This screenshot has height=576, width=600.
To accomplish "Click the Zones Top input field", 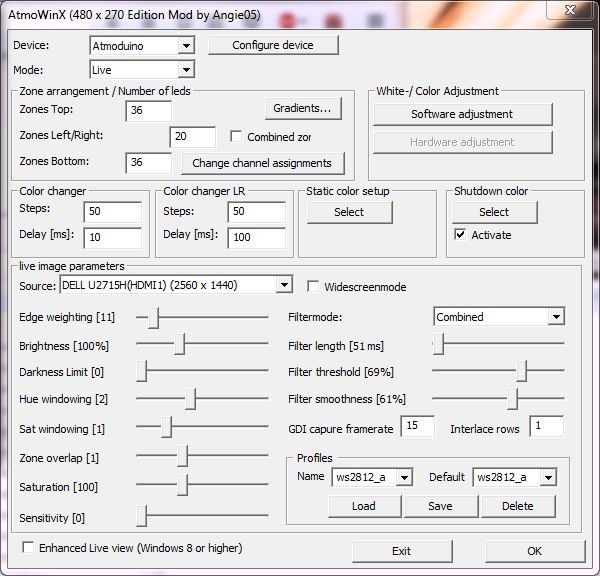I will tap(149, 110).
